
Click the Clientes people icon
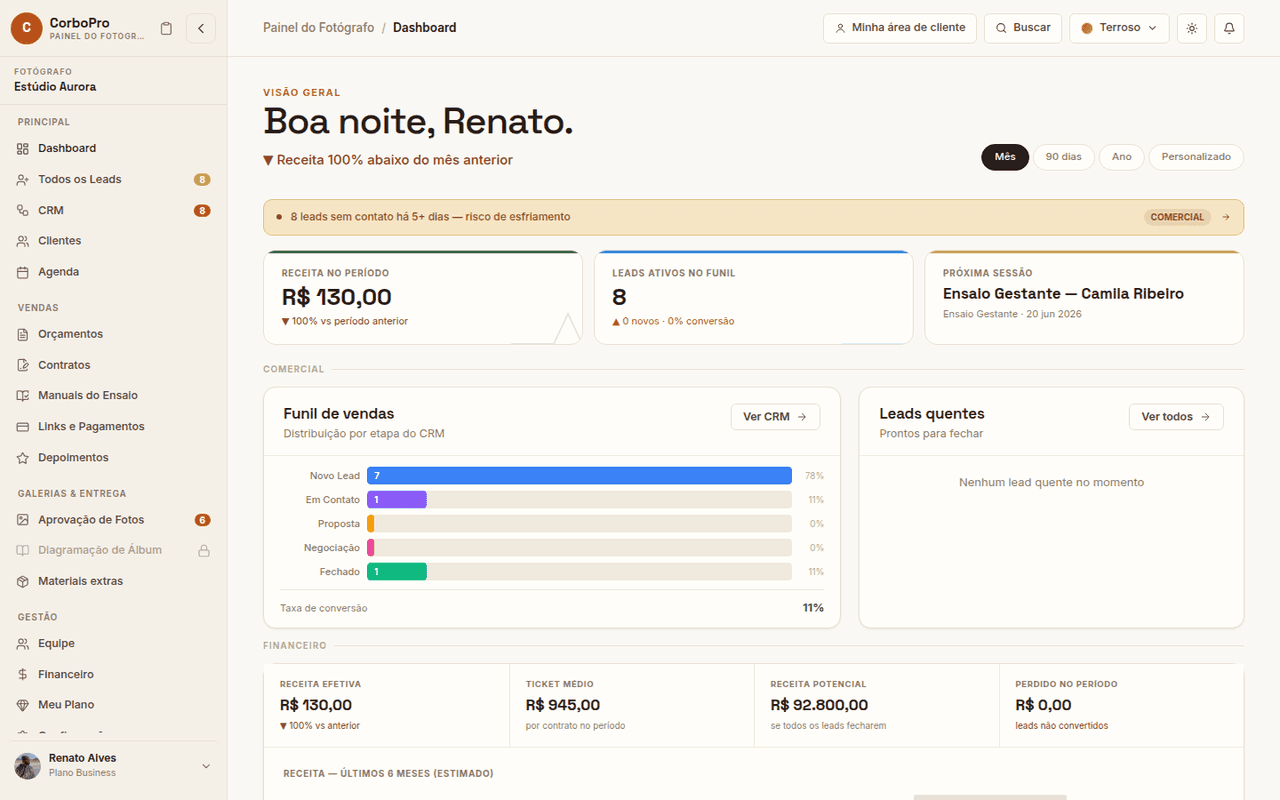tap(23, 241)
